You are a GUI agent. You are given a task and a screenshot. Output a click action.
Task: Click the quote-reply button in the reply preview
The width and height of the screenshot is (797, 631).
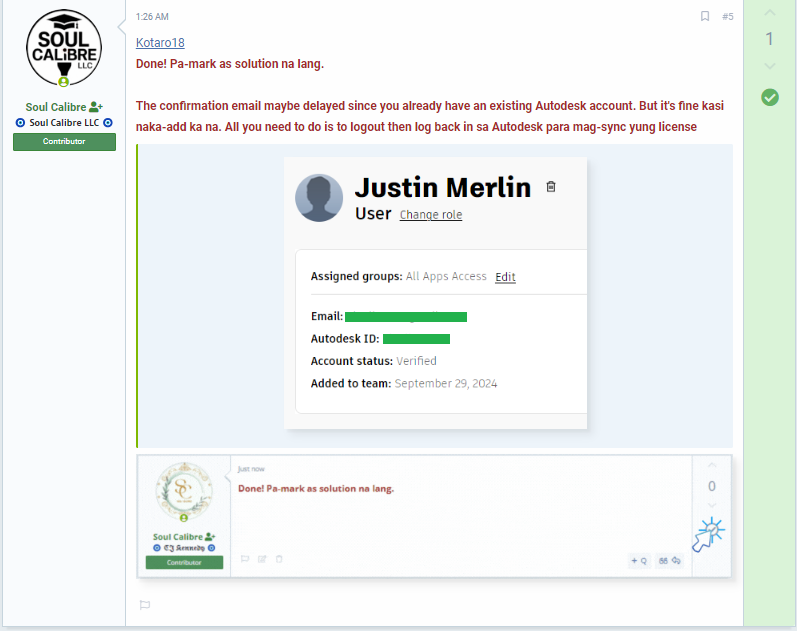point(669,560)
